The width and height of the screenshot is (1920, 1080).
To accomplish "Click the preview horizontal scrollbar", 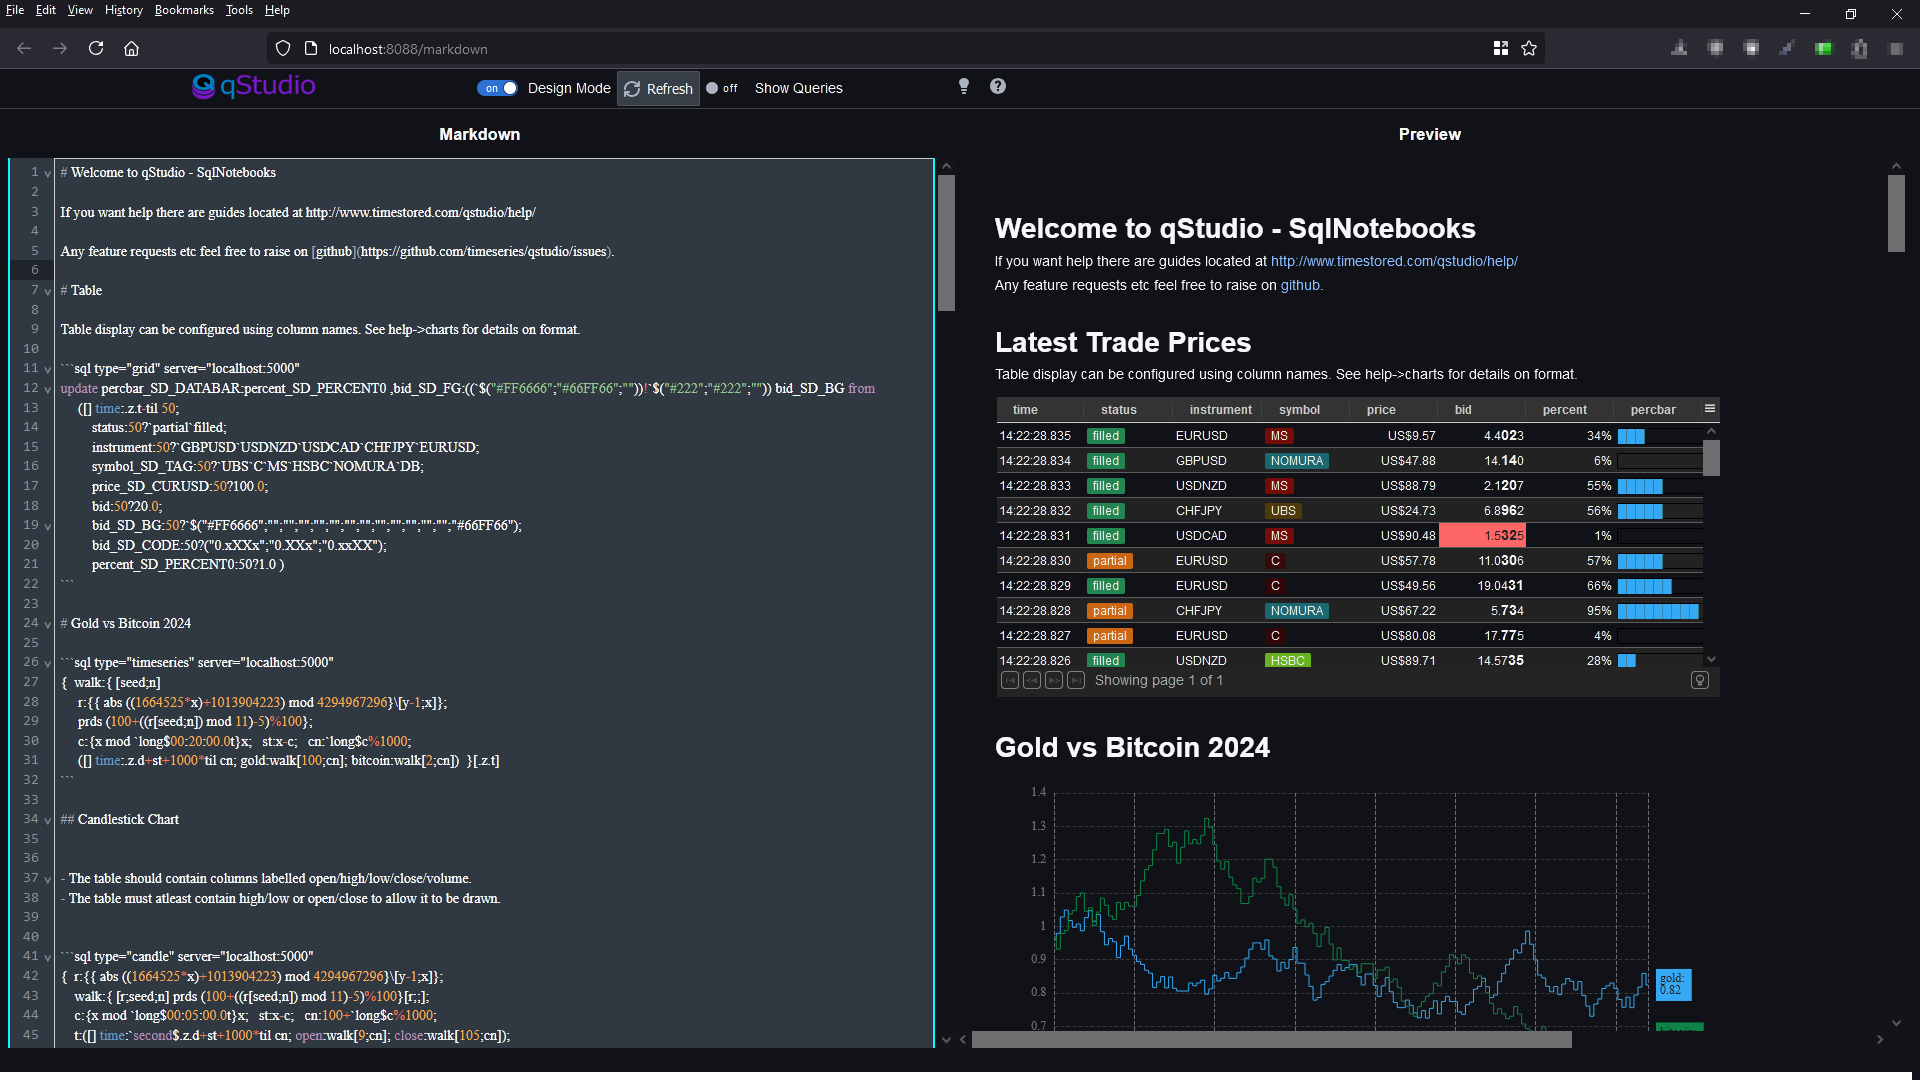I will [1270, 1040].
